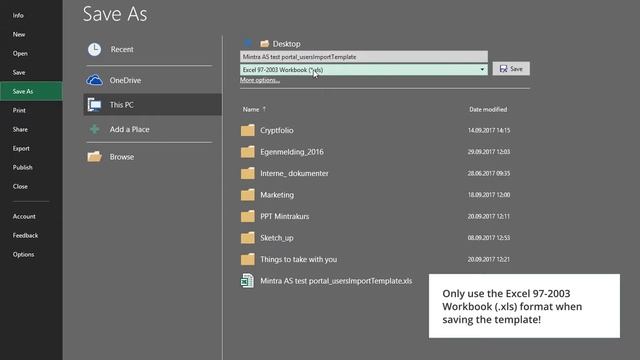
Task: Open the Interne_ dokumenter folder name
Action: [294, 173]
